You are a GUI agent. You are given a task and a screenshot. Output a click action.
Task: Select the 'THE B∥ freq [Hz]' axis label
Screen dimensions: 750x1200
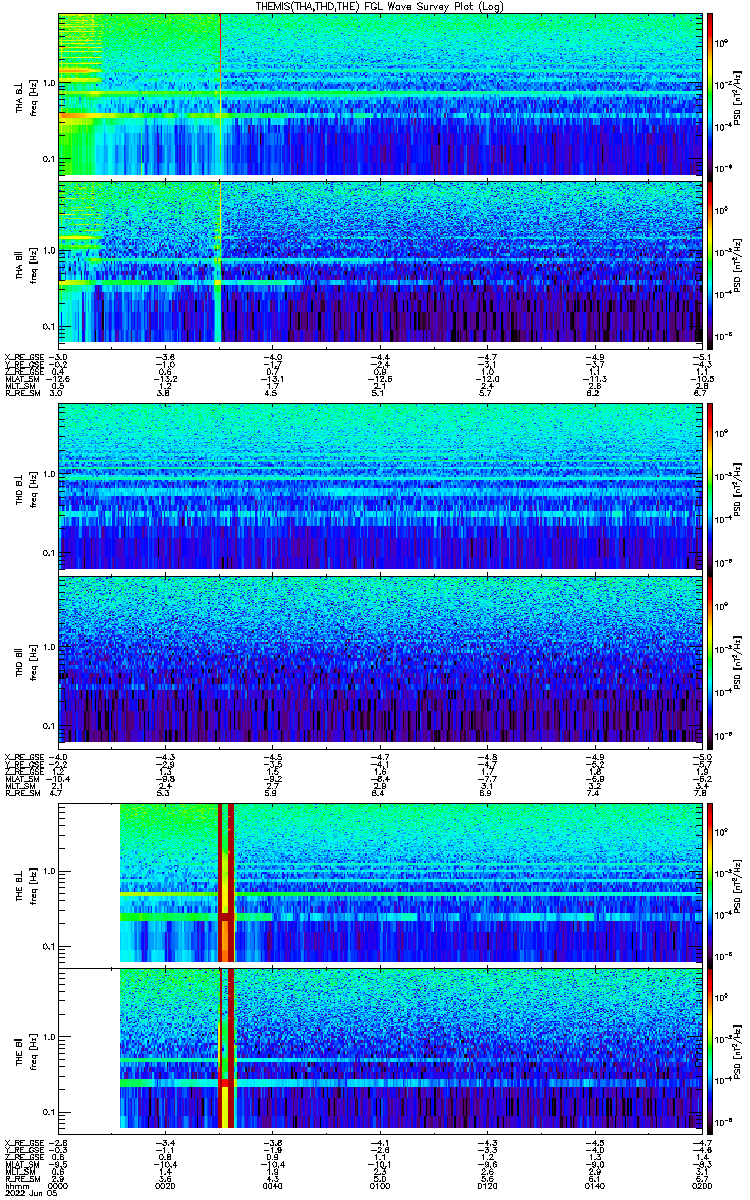point(26,1051)
